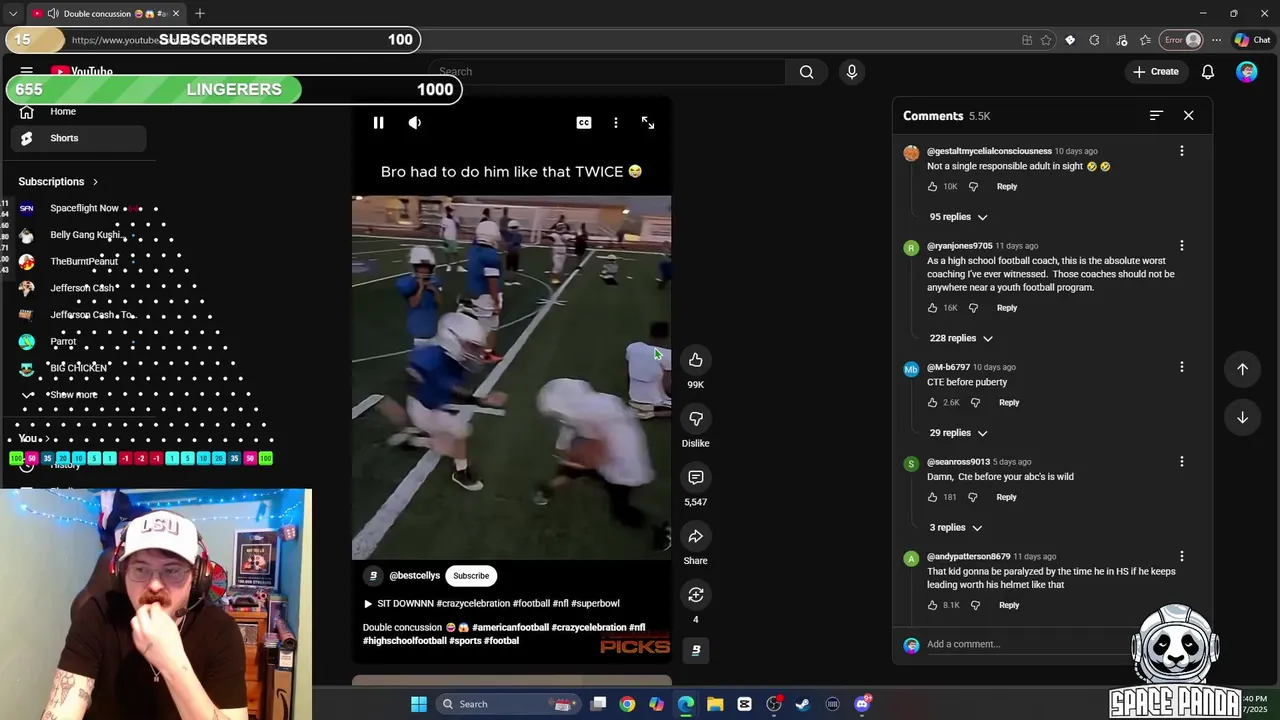
Task: Expand 228 replies
Action: pos(961,338)
